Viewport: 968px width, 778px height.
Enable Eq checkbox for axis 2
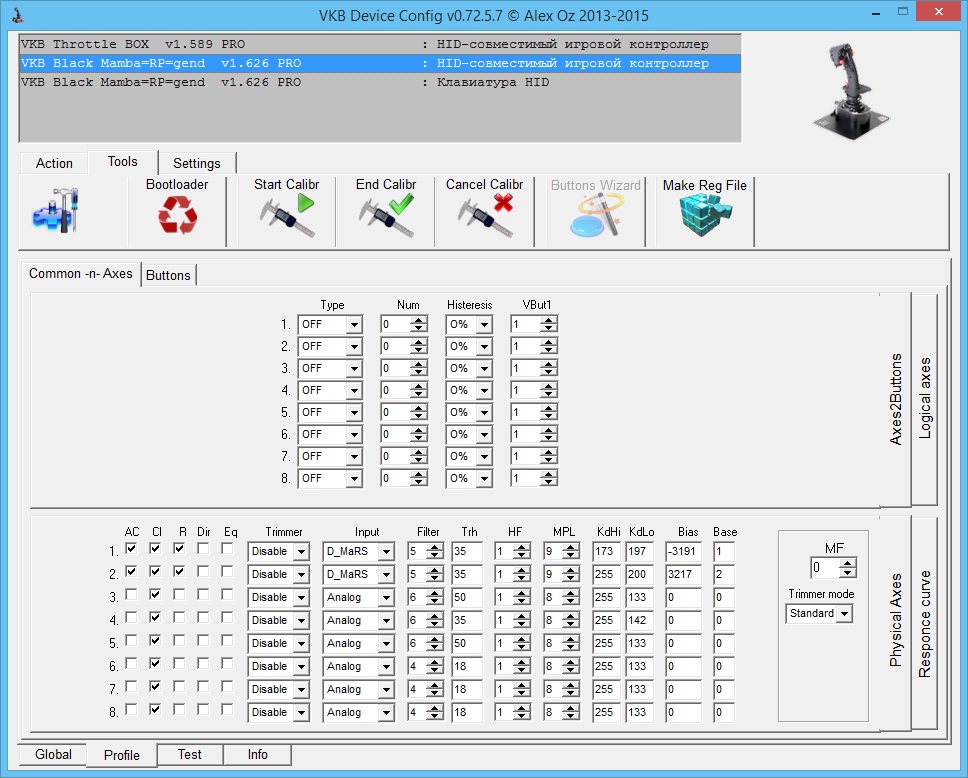227,571
